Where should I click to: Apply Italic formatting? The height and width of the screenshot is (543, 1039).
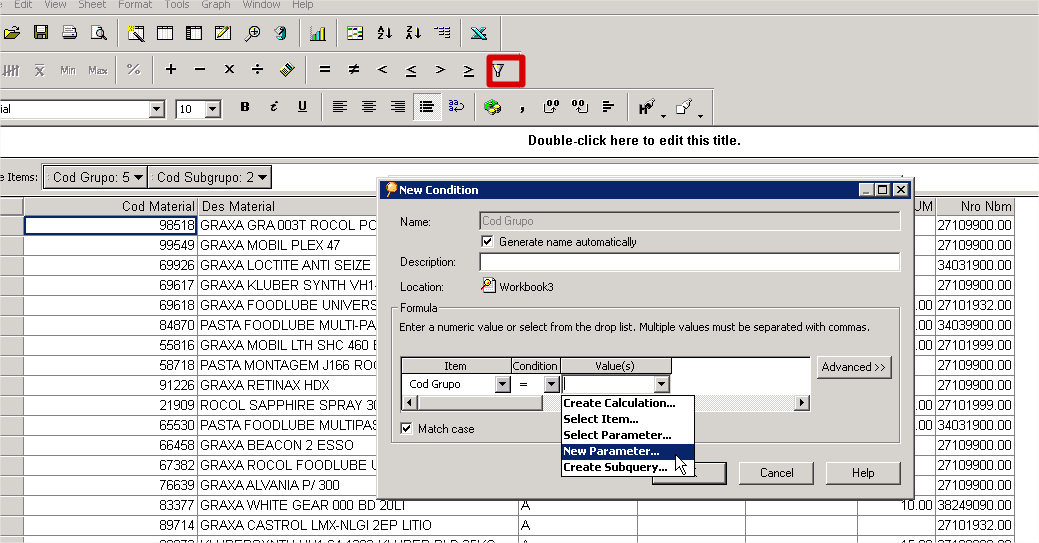pyautogui.click(x=274, y=107)
